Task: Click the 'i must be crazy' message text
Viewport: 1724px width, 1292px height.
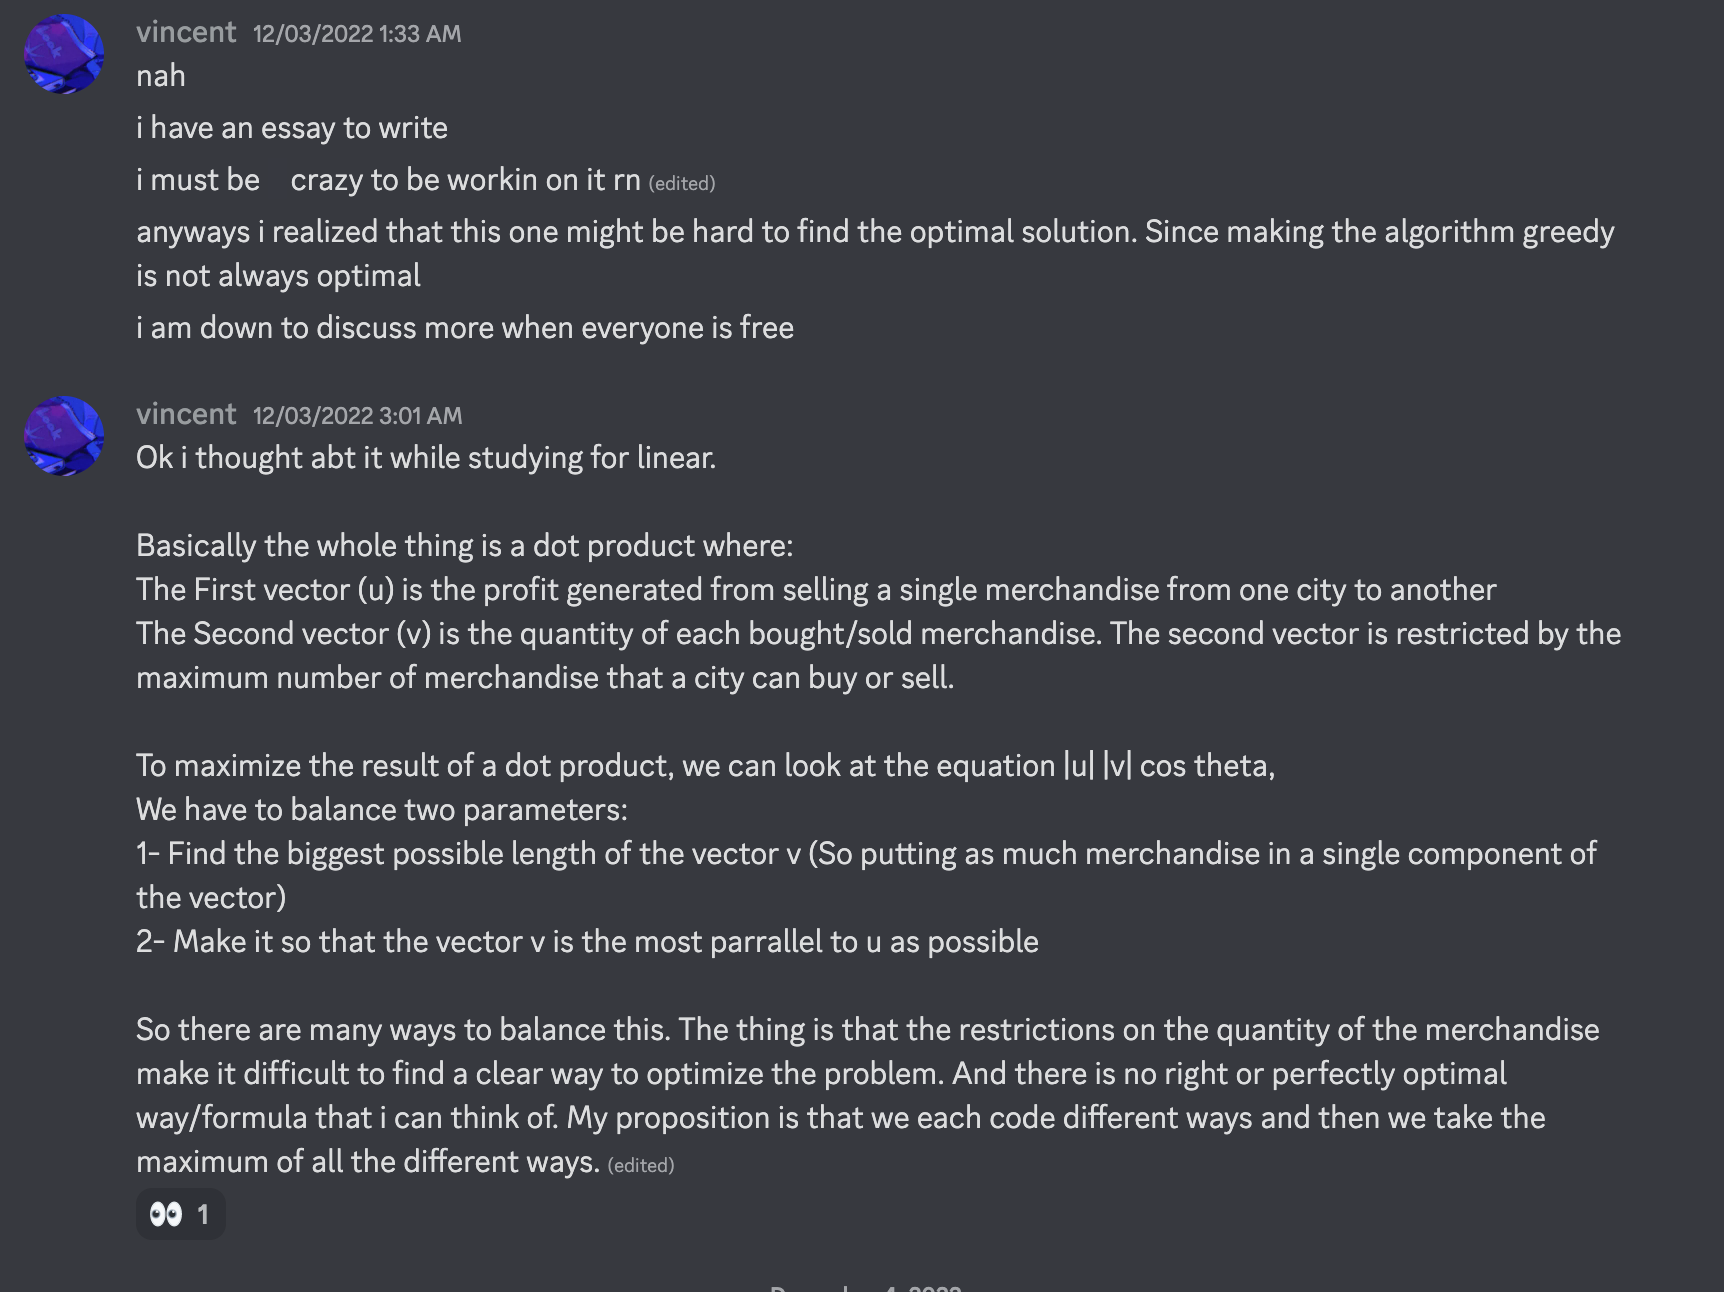Action: [x=388, y=180]
